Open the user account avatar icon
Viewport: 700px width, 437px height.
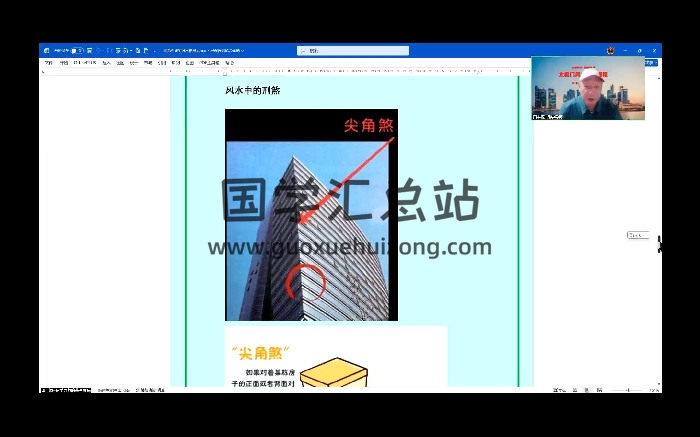(x=609, y=49)
